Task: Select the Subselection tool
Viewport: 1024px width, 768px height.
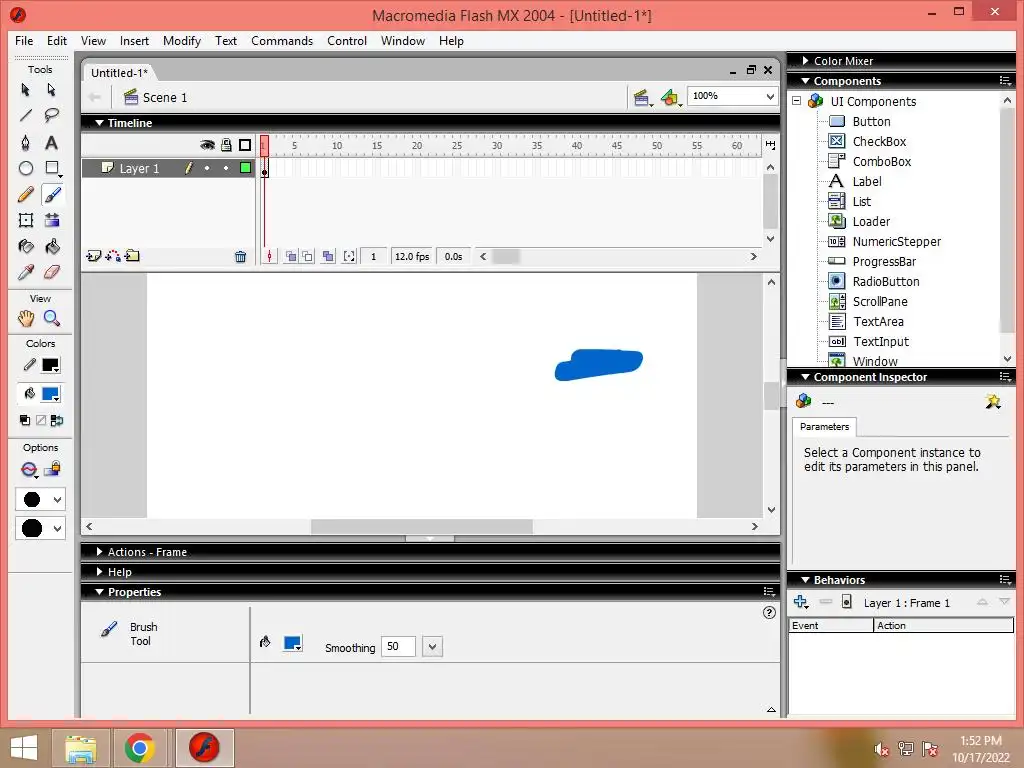Action: [x=52, y=89]
